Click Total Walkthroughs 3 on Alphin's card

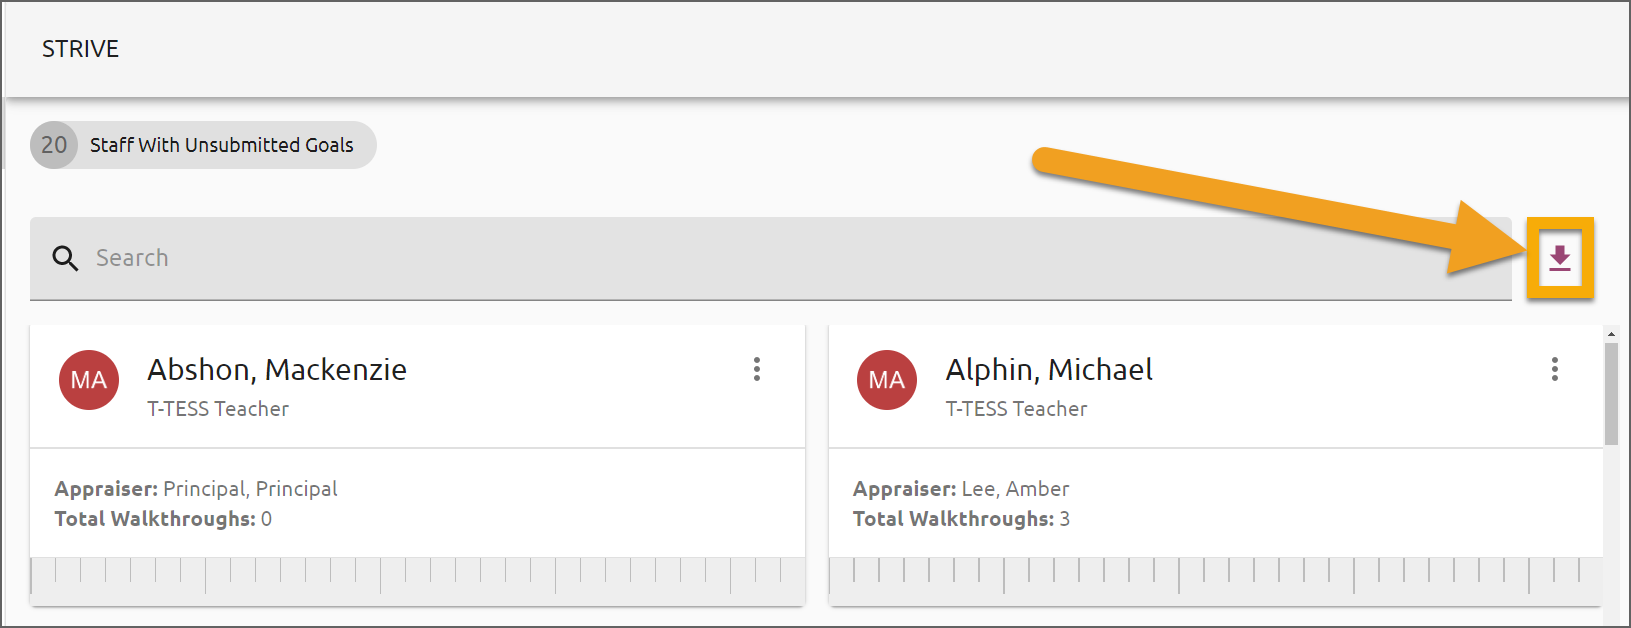(x=961, y=519)
